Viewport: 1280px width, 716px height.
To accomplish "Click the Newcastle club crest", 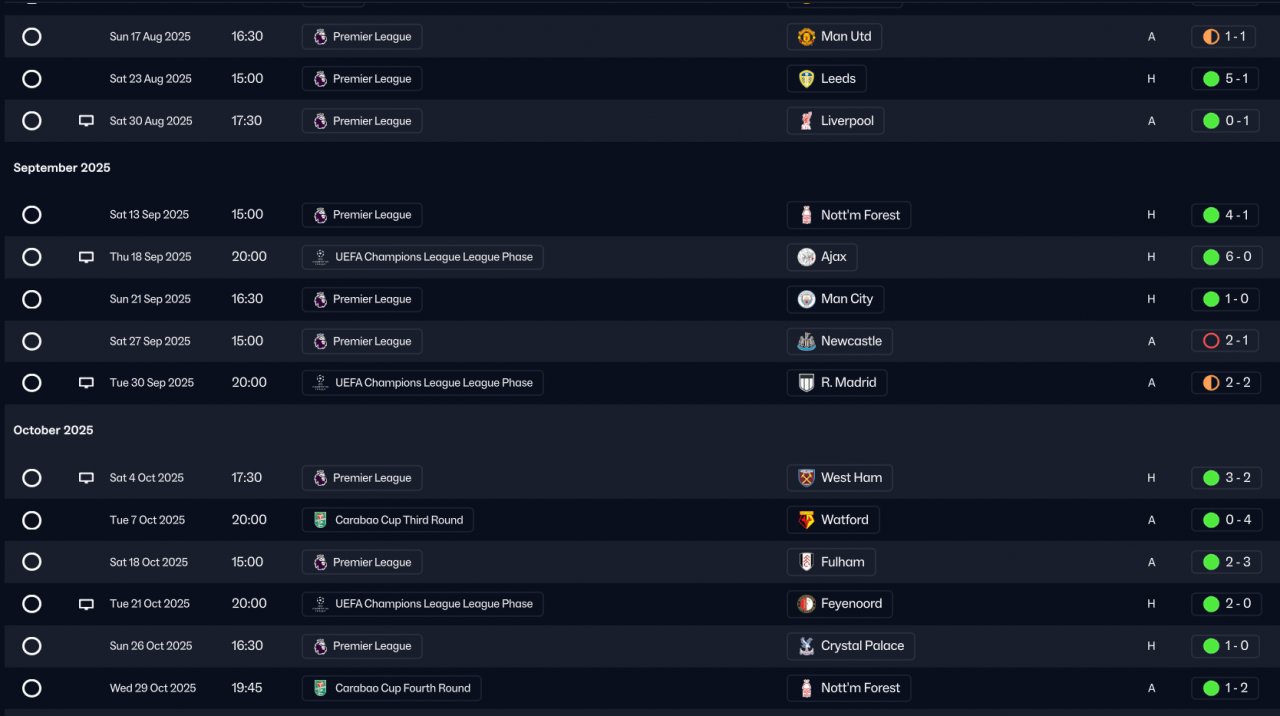I will [x=806, y=341].
